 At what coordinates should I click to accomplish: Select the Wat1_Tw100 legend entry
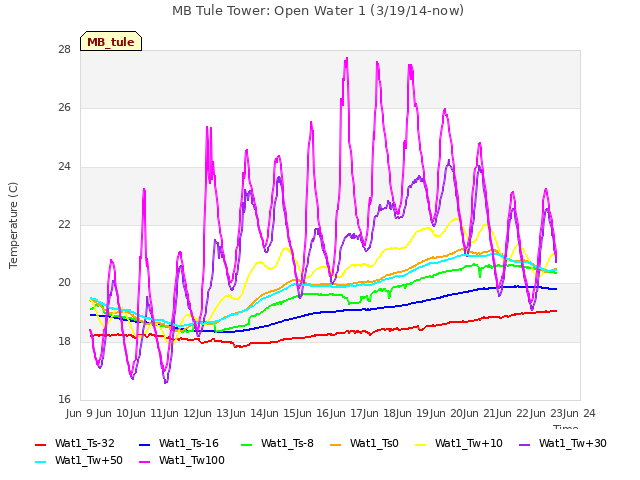(x=182, y=461)
